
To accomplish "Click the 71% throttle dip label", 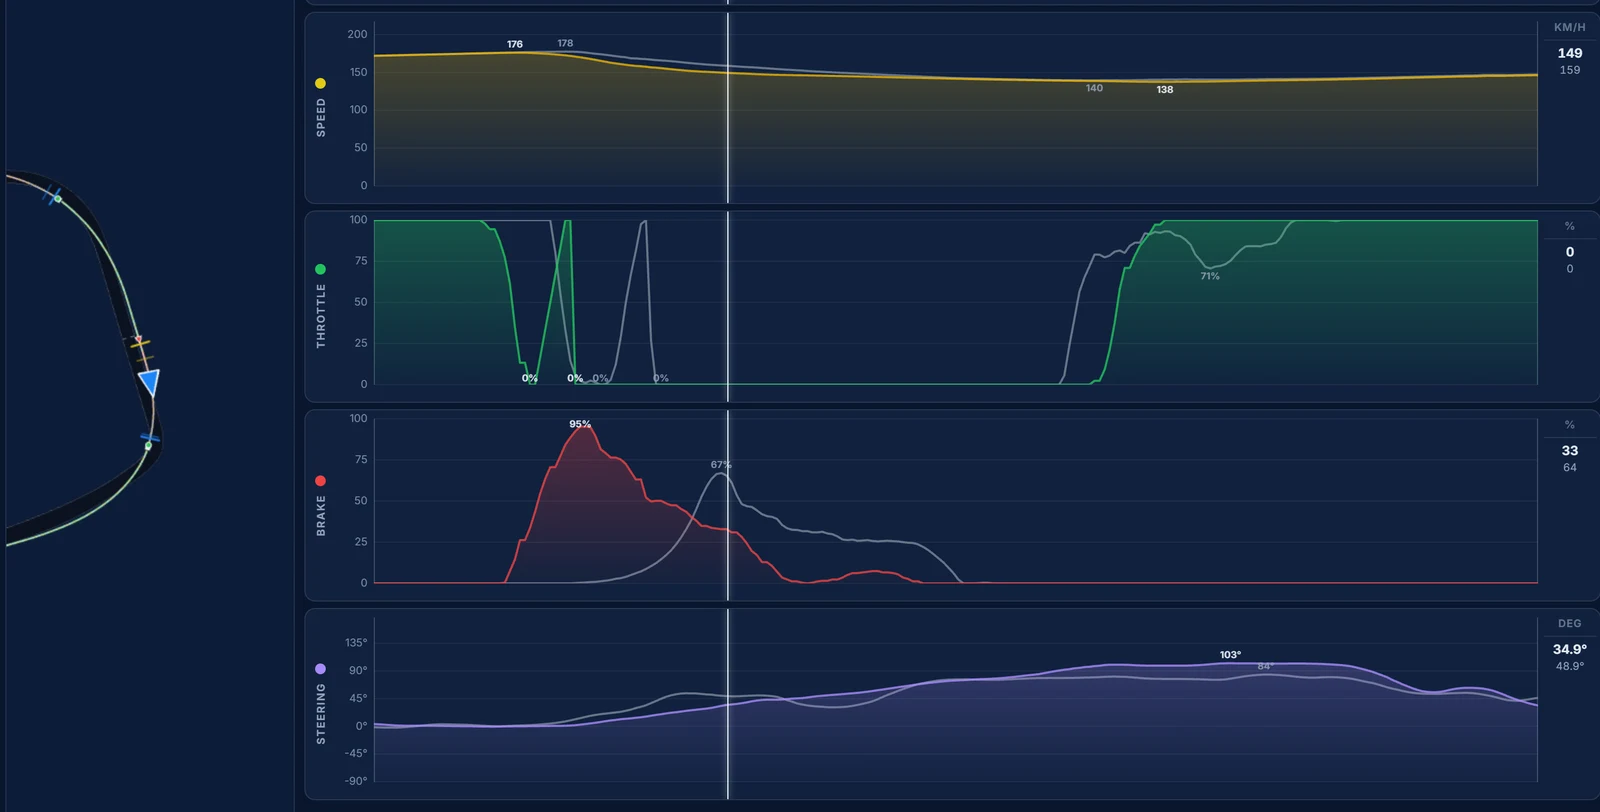I will click(1210, 276).
